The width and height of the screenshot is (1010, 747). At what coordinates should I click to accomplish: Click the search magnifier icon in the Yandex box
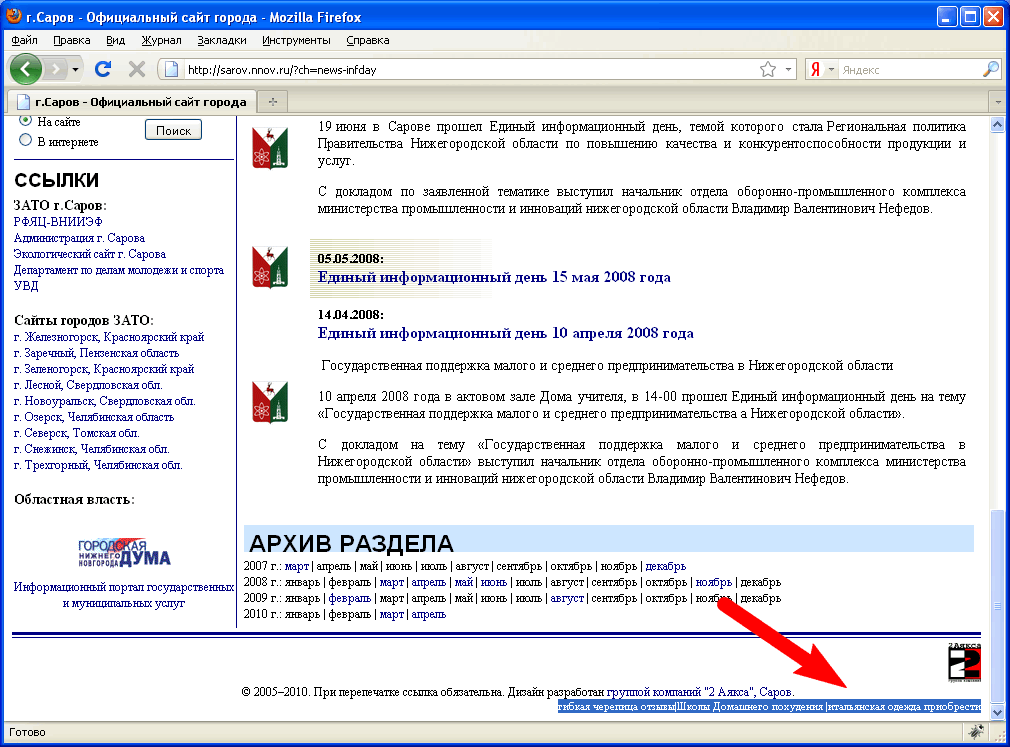(x=990, y=69)
